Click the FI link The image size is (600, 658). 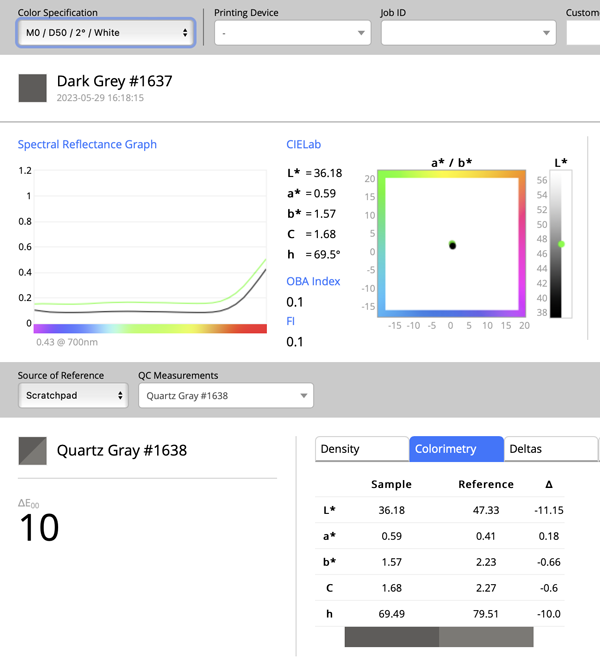[290, 321]
